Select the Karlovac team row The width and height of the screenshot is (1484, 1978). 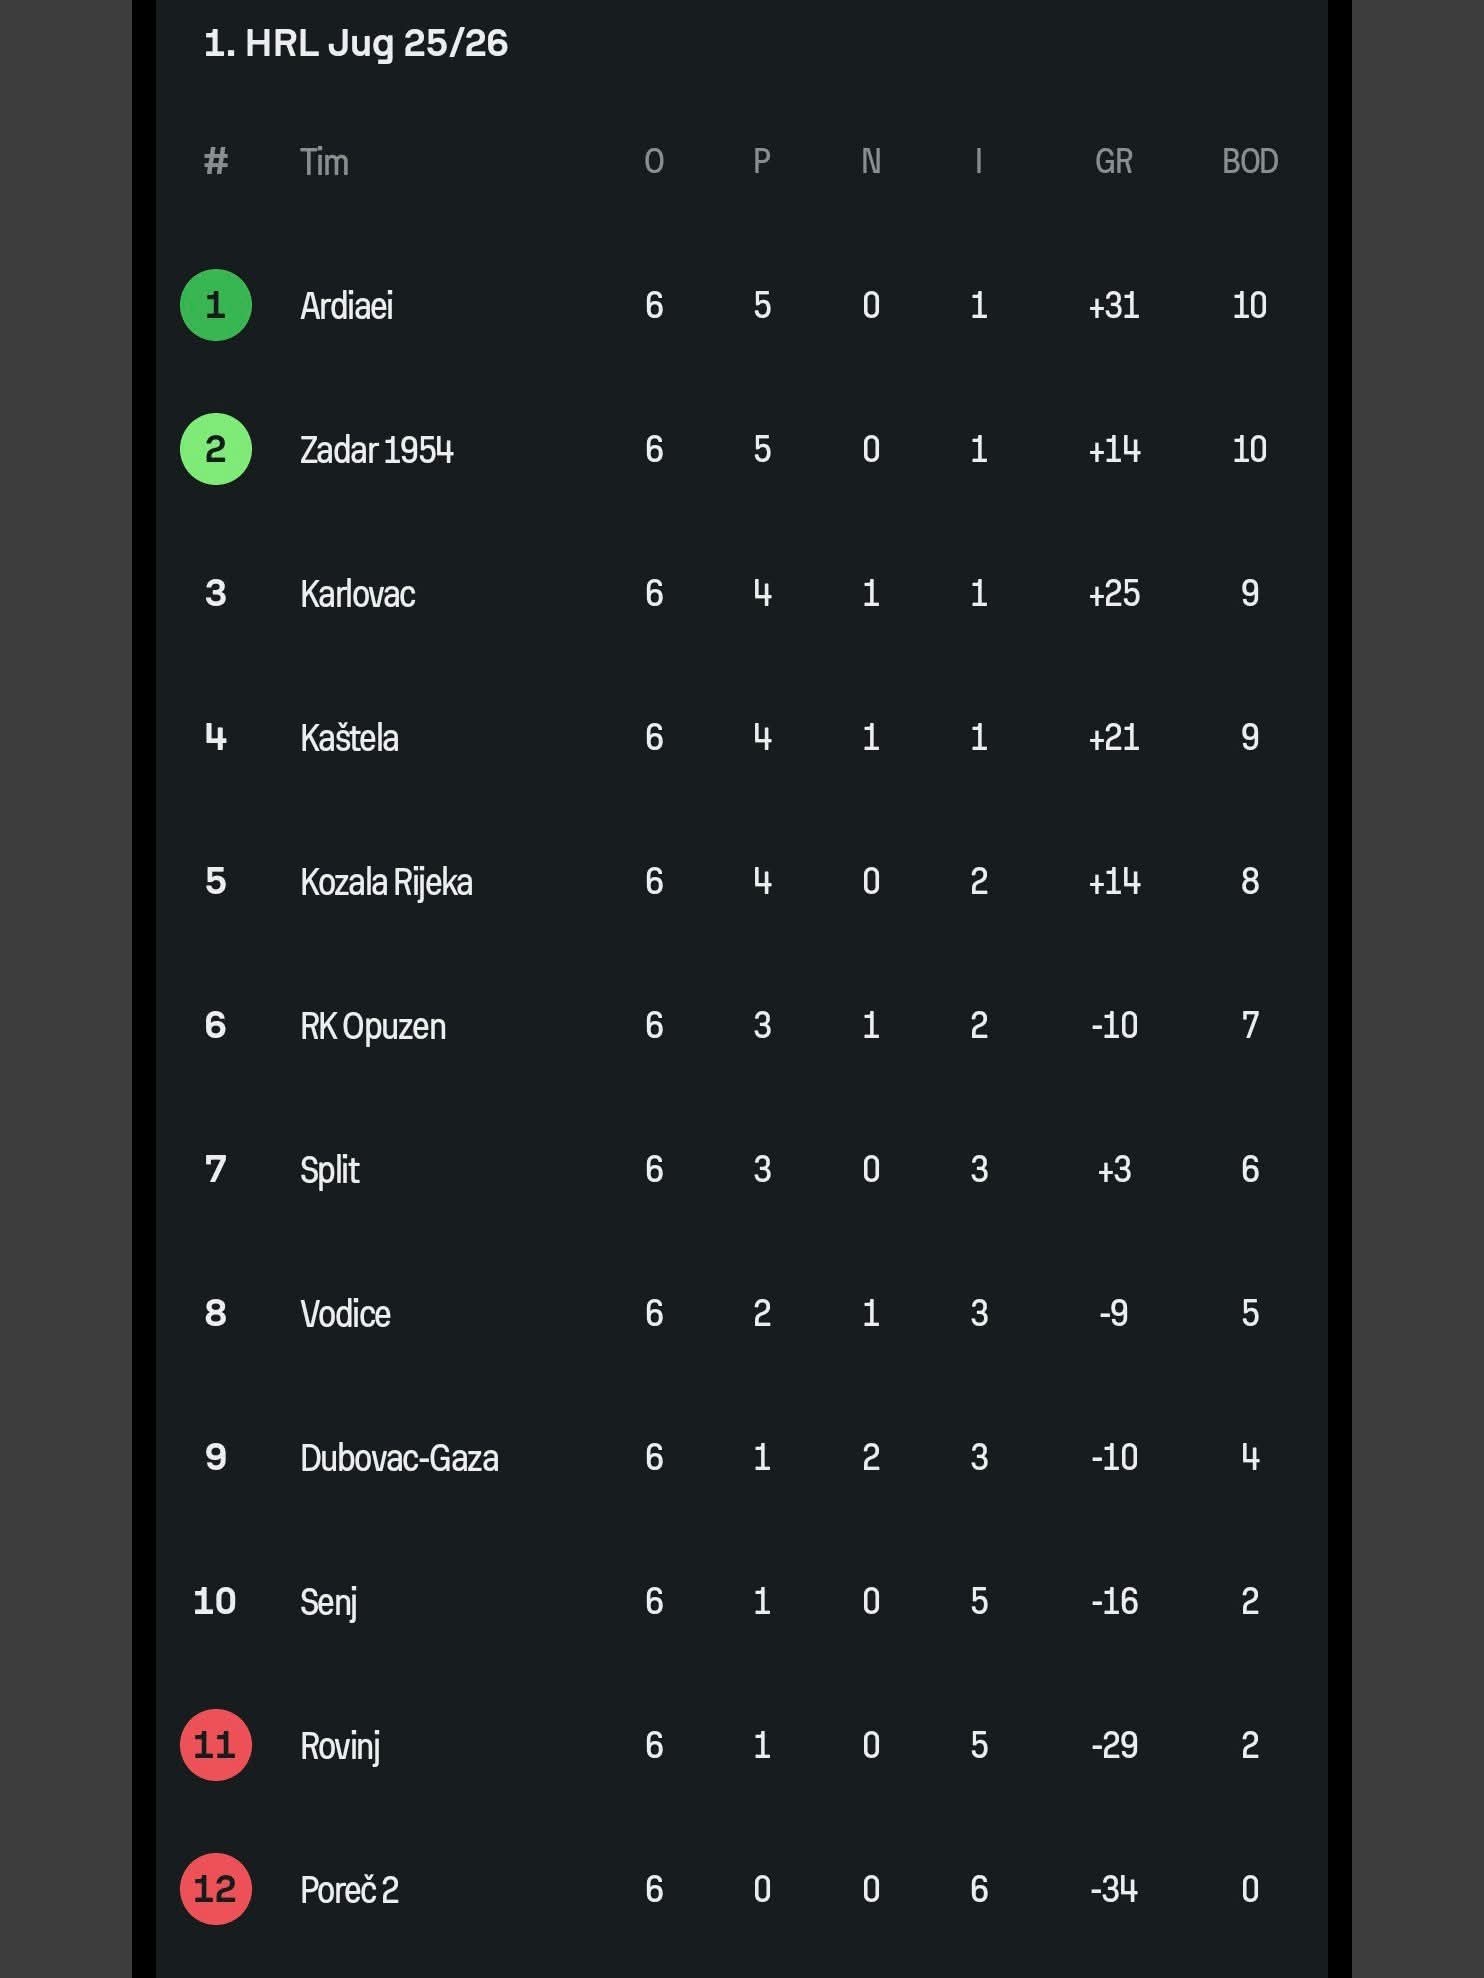coord(357,594)
